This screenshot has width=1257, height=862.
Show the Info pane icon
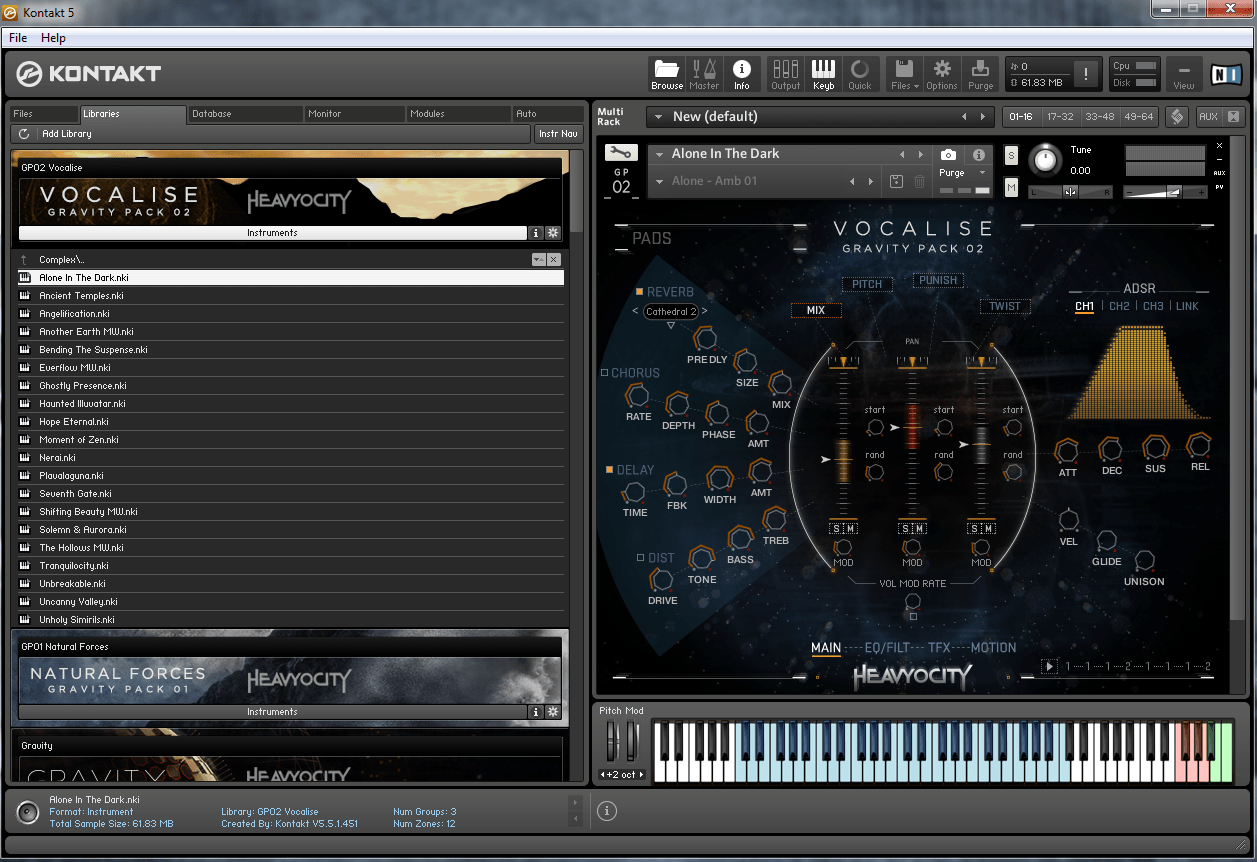[x=741, y=74]
